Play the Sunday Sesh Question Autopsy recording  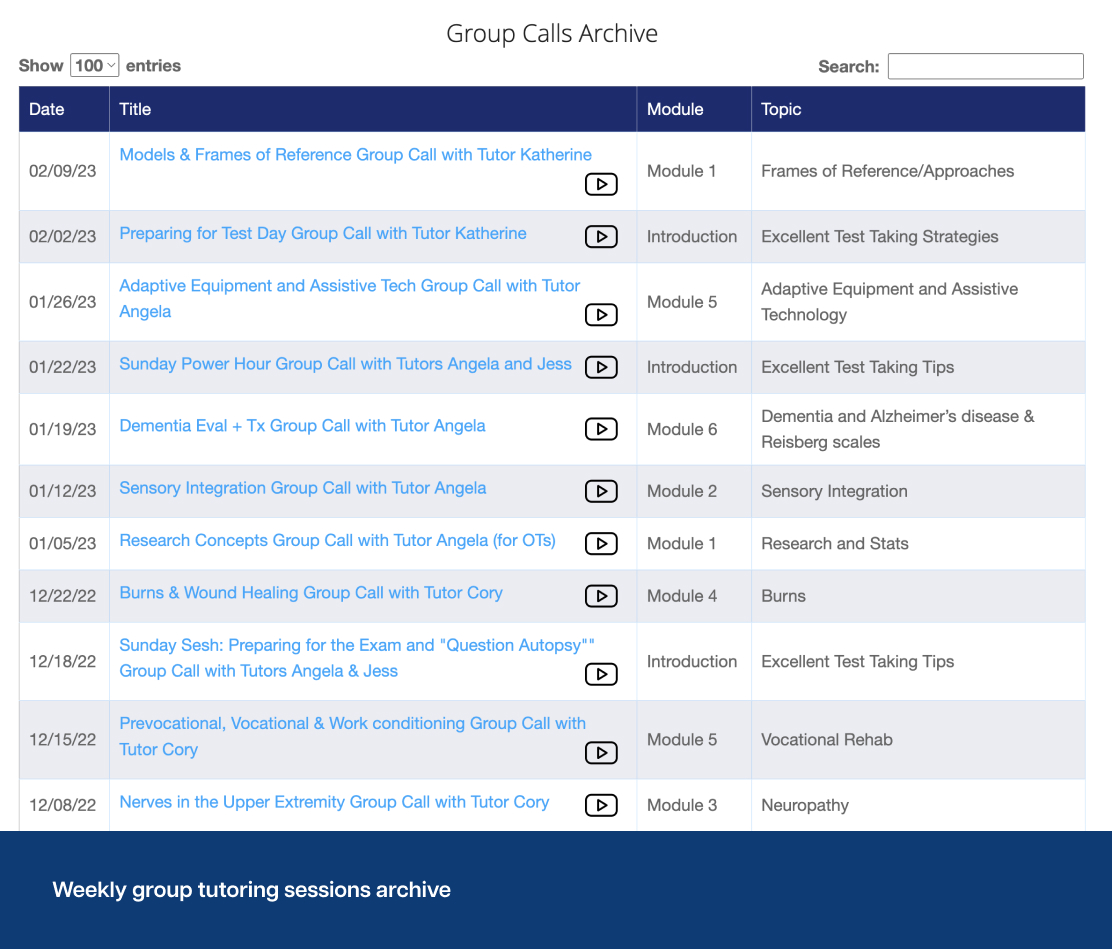click(x=601, y=674)
